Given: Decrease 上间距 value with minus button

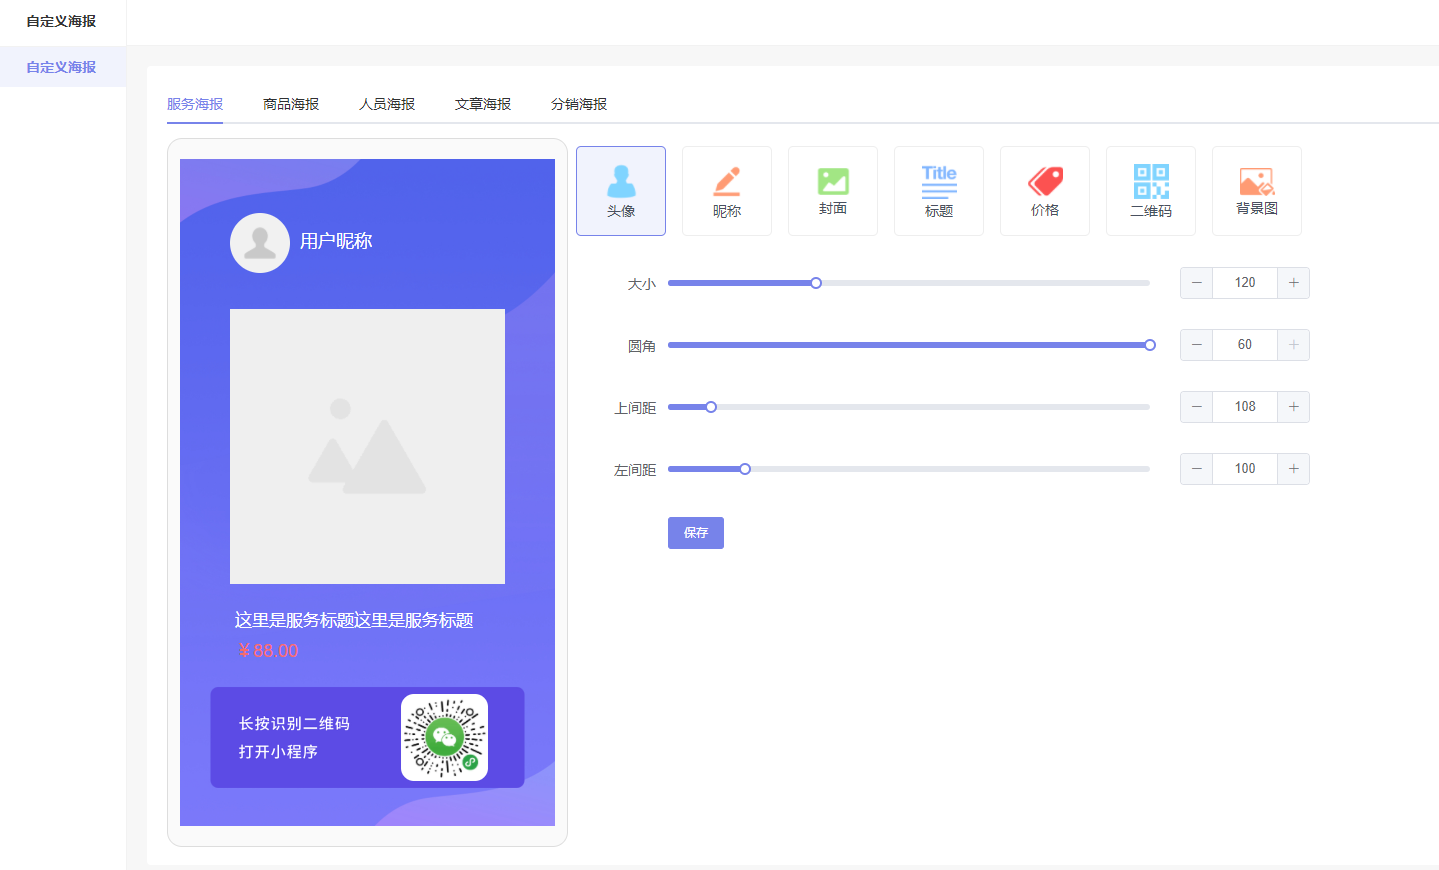Looking at the screenshot, I should 1197,407.
